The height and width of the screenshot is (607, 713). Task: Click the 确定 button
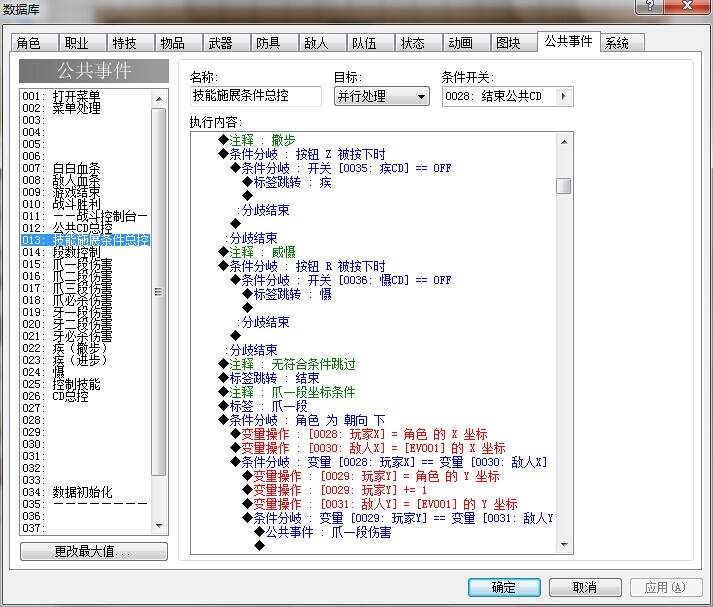coord(504,587)
